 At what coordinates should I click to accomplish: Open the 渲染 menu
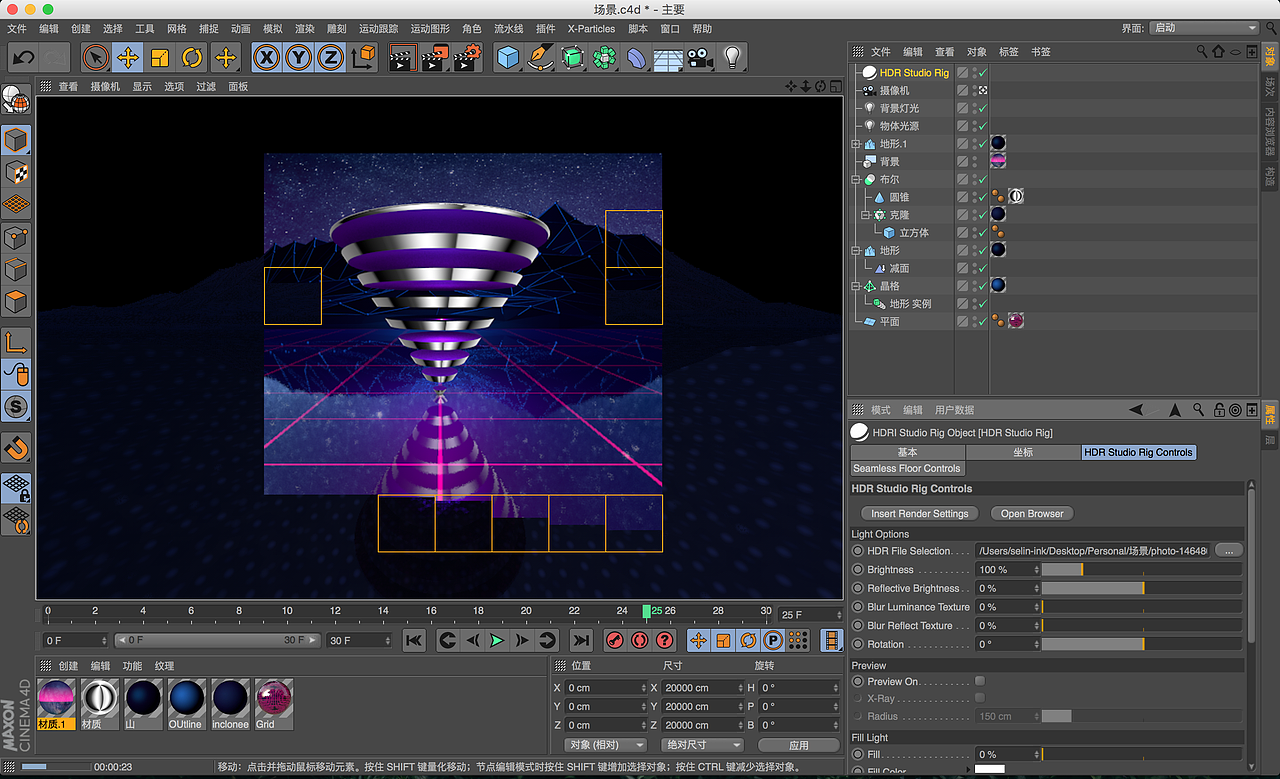click(305, 29)
